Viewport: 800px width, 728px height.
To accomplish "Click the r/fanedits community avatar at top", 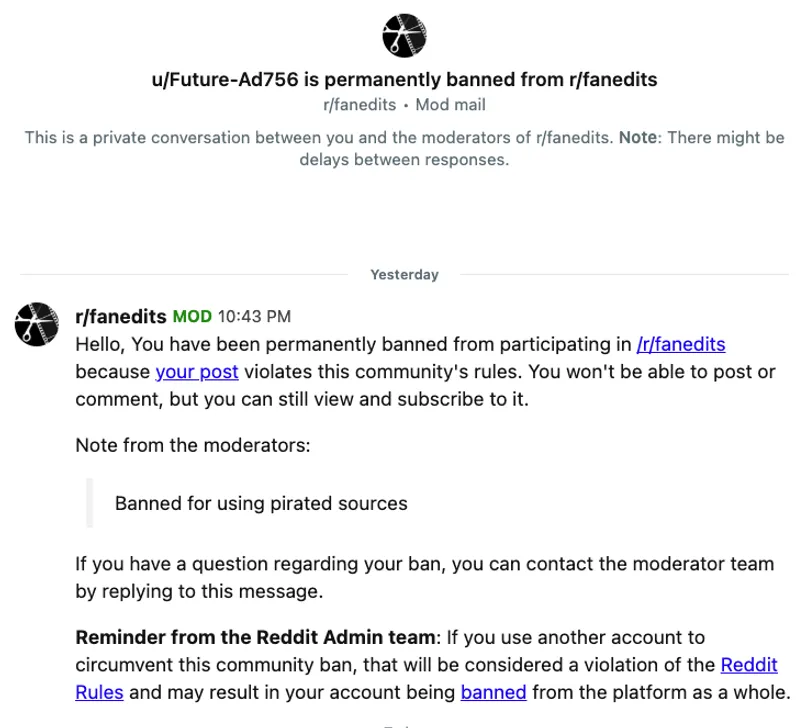I will (404, 35).
